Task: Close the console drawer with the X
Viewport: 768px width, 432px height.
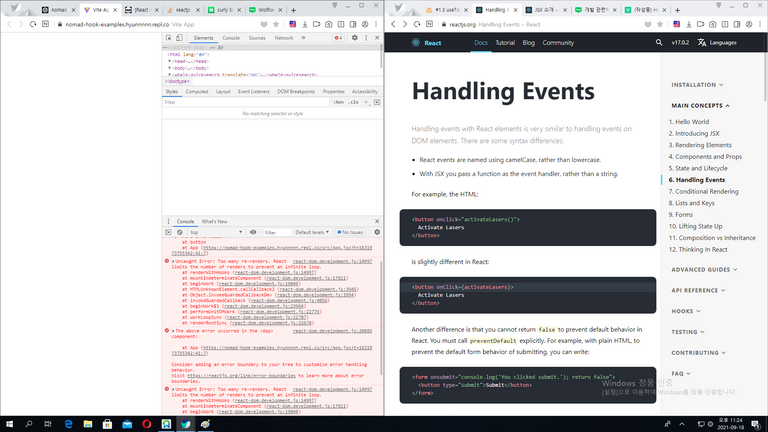Action: pyautogui.click(x=377, y=221)
